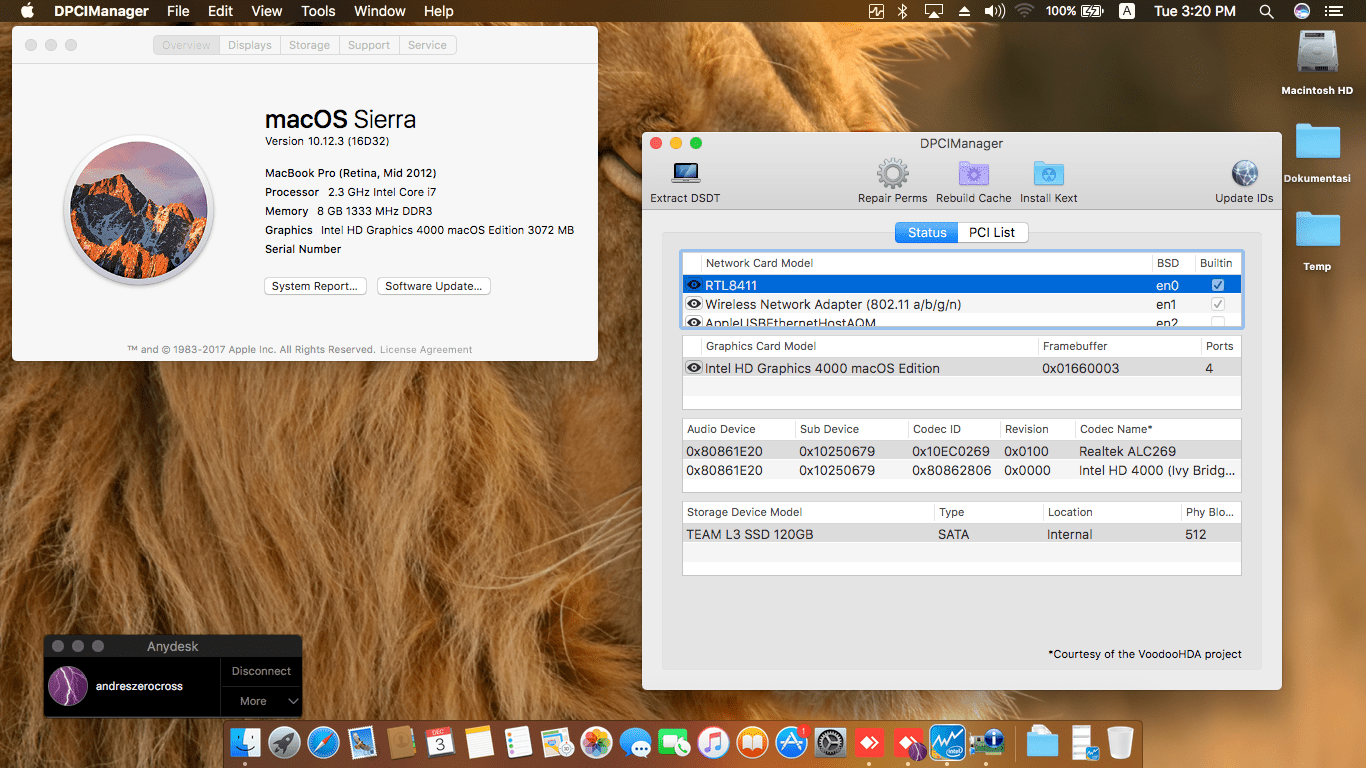Select the Temp desktop folder
This screenshot has width=1366, height=768.
pos(1317,229)
